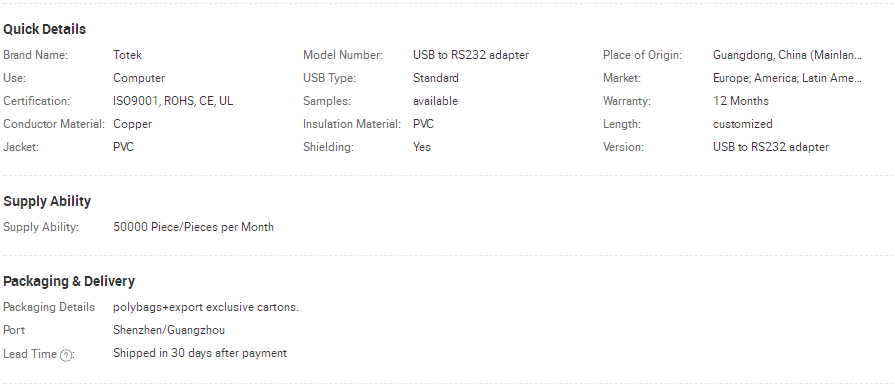Click the Quick Details heading
895x388 pixels.
point(45,29)
